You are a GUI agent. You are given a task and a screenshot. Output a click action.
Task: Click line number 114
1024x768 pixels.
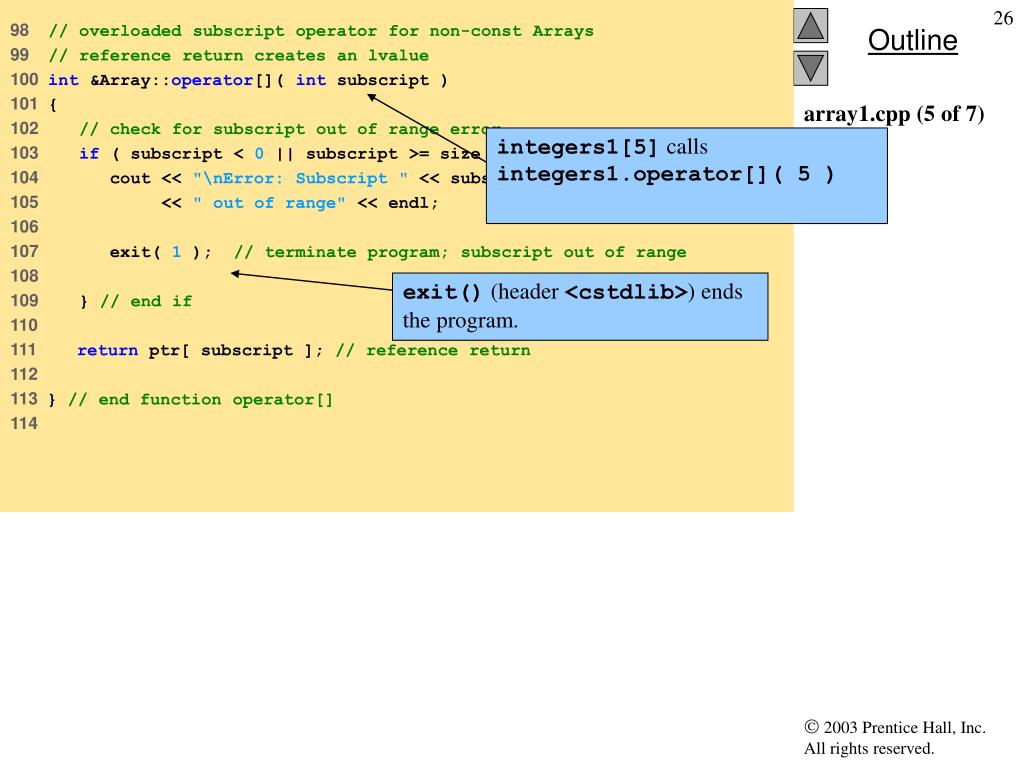pos(24,424)
